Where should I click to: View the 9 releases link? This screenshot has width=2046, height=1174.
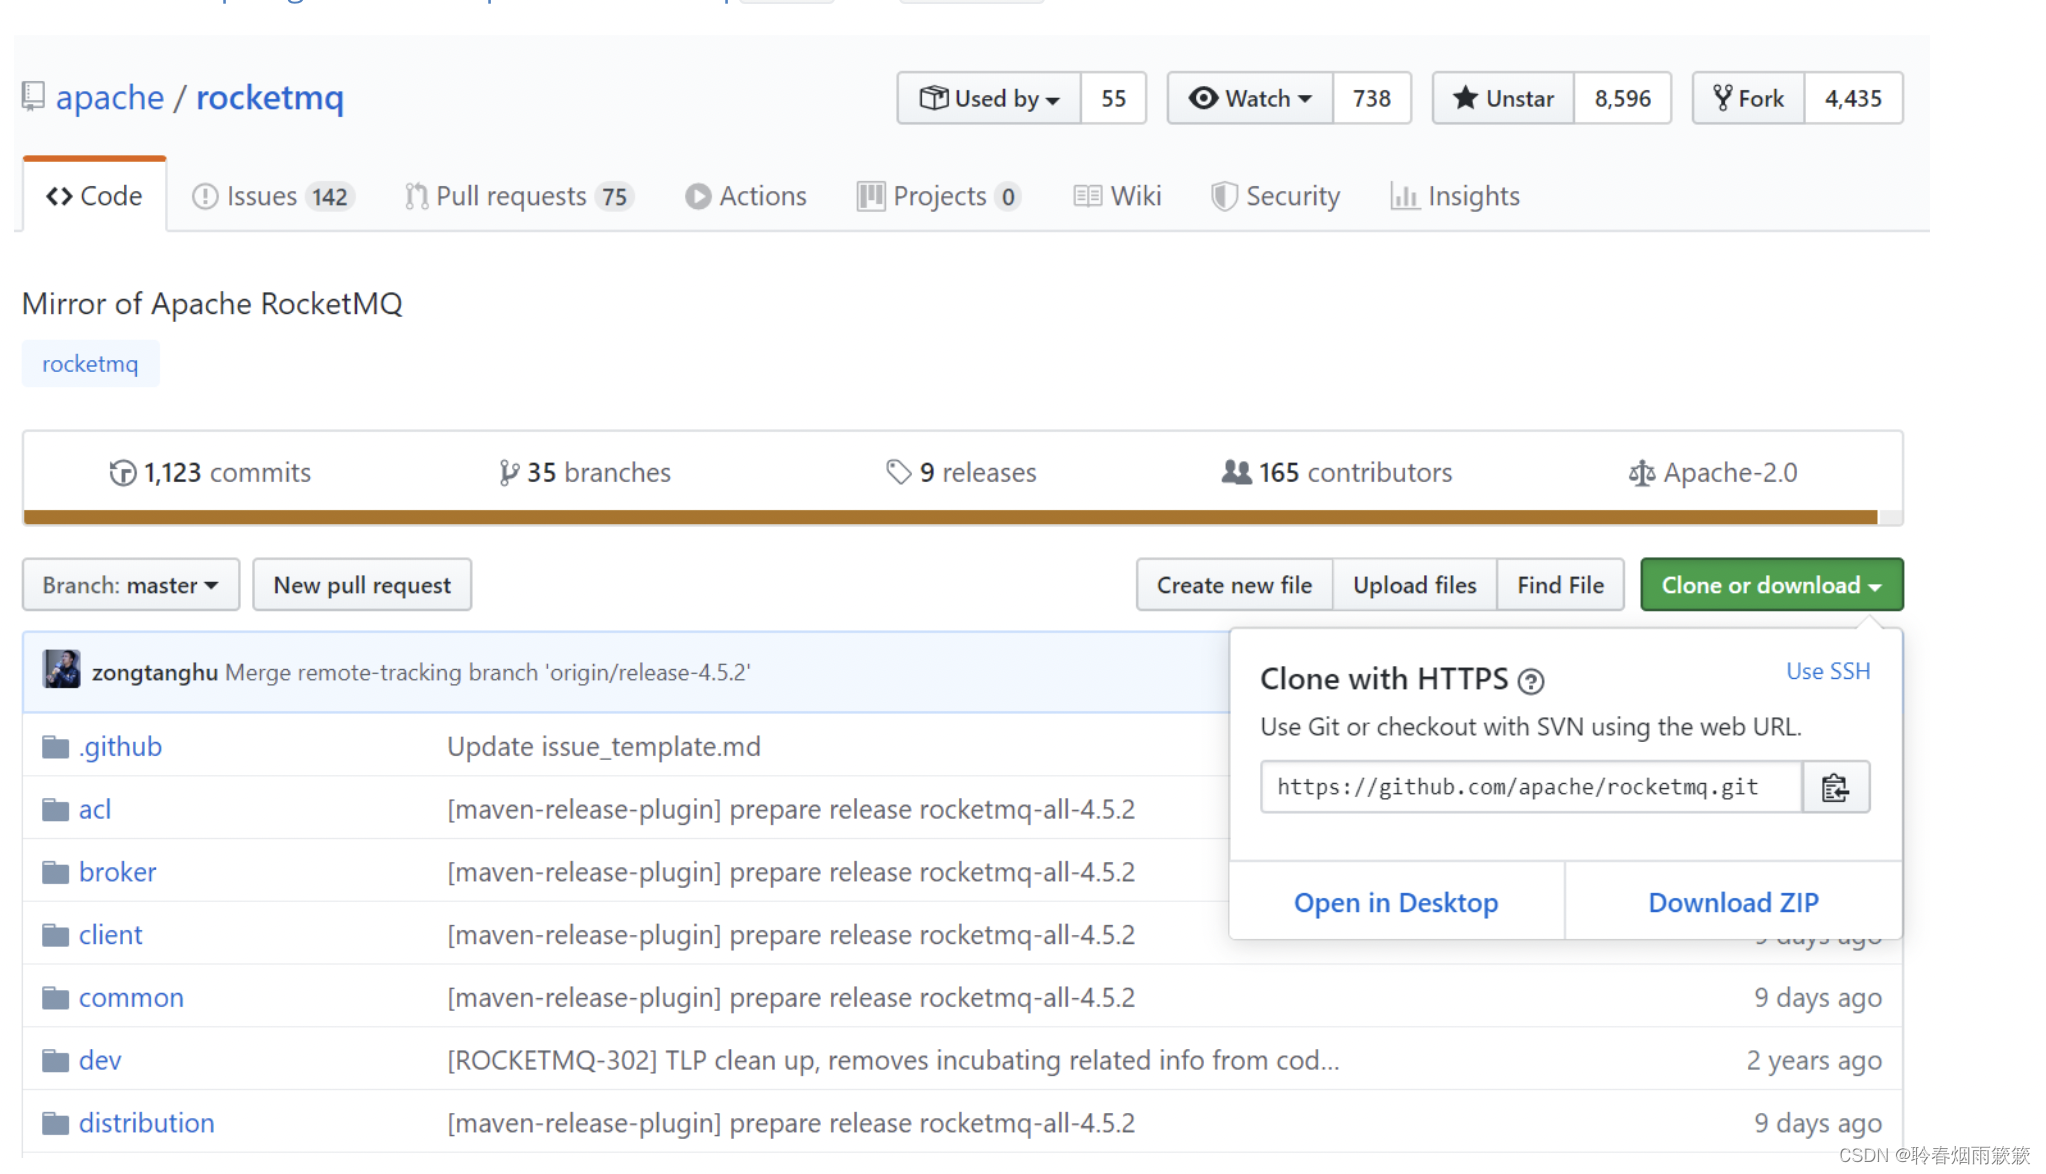961,472
